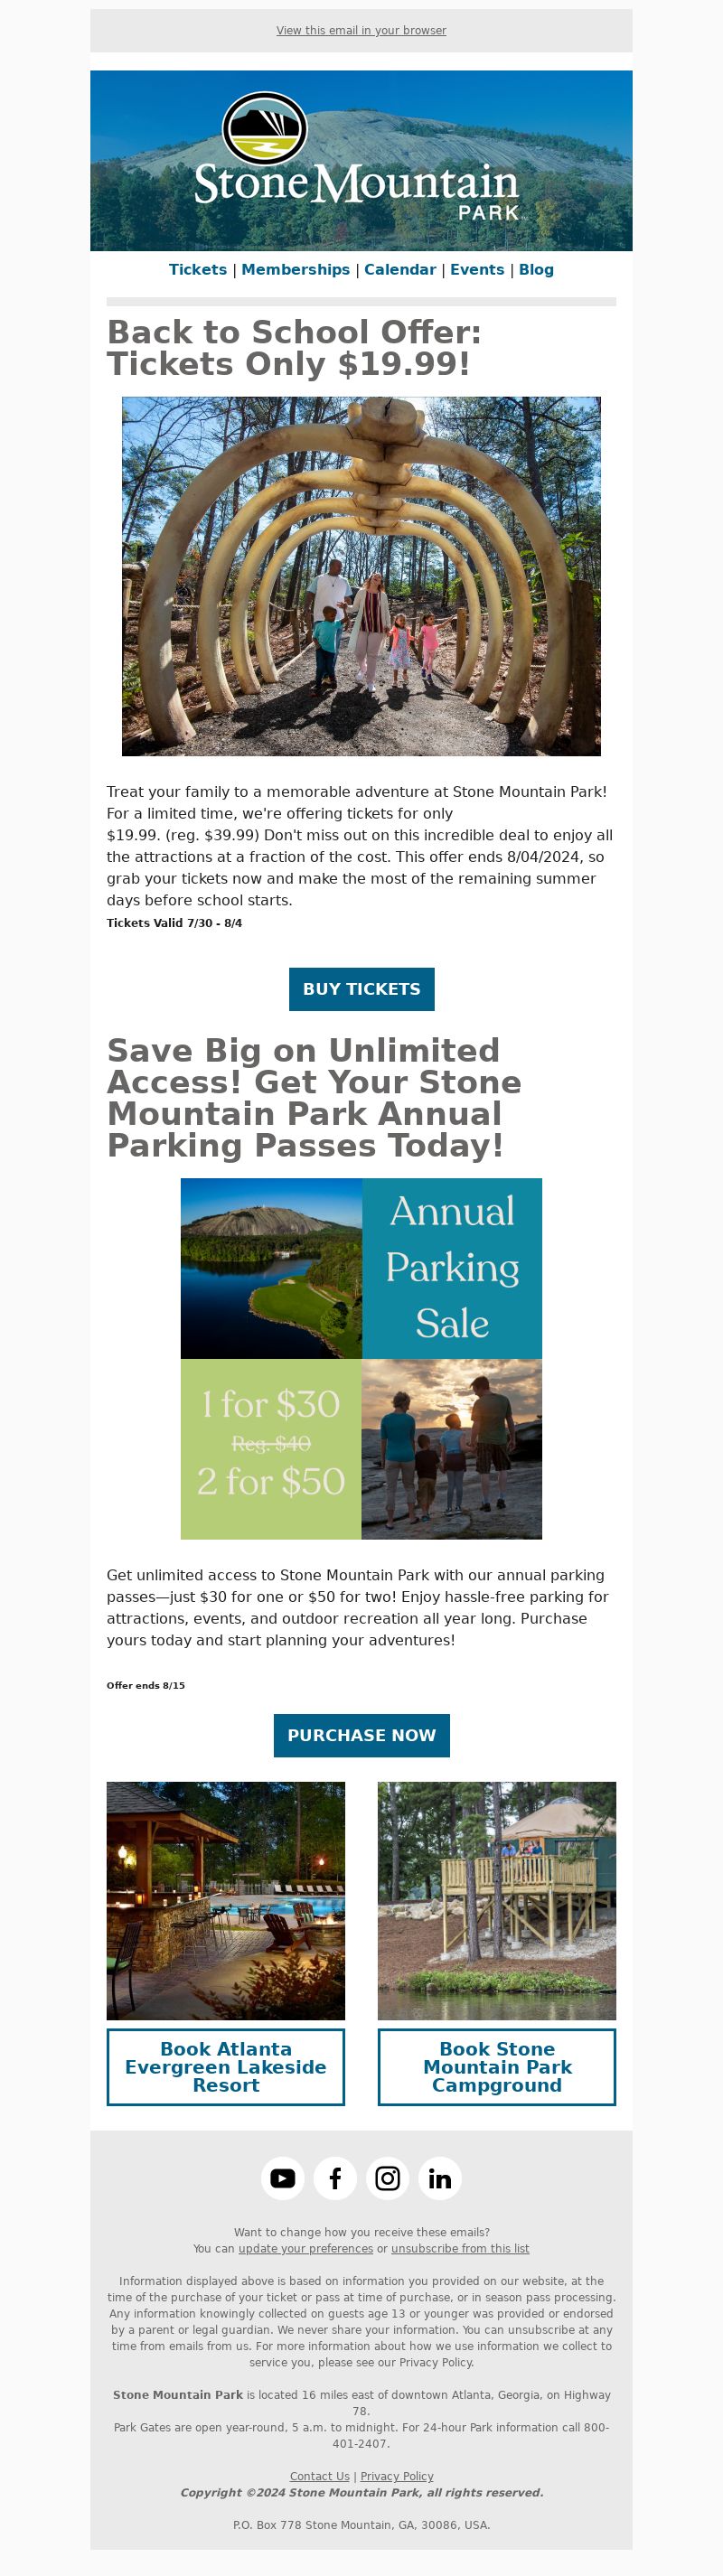Open the Facebook social icon
This screenshot has height=2576, width=723.
tap(335, 2178)
